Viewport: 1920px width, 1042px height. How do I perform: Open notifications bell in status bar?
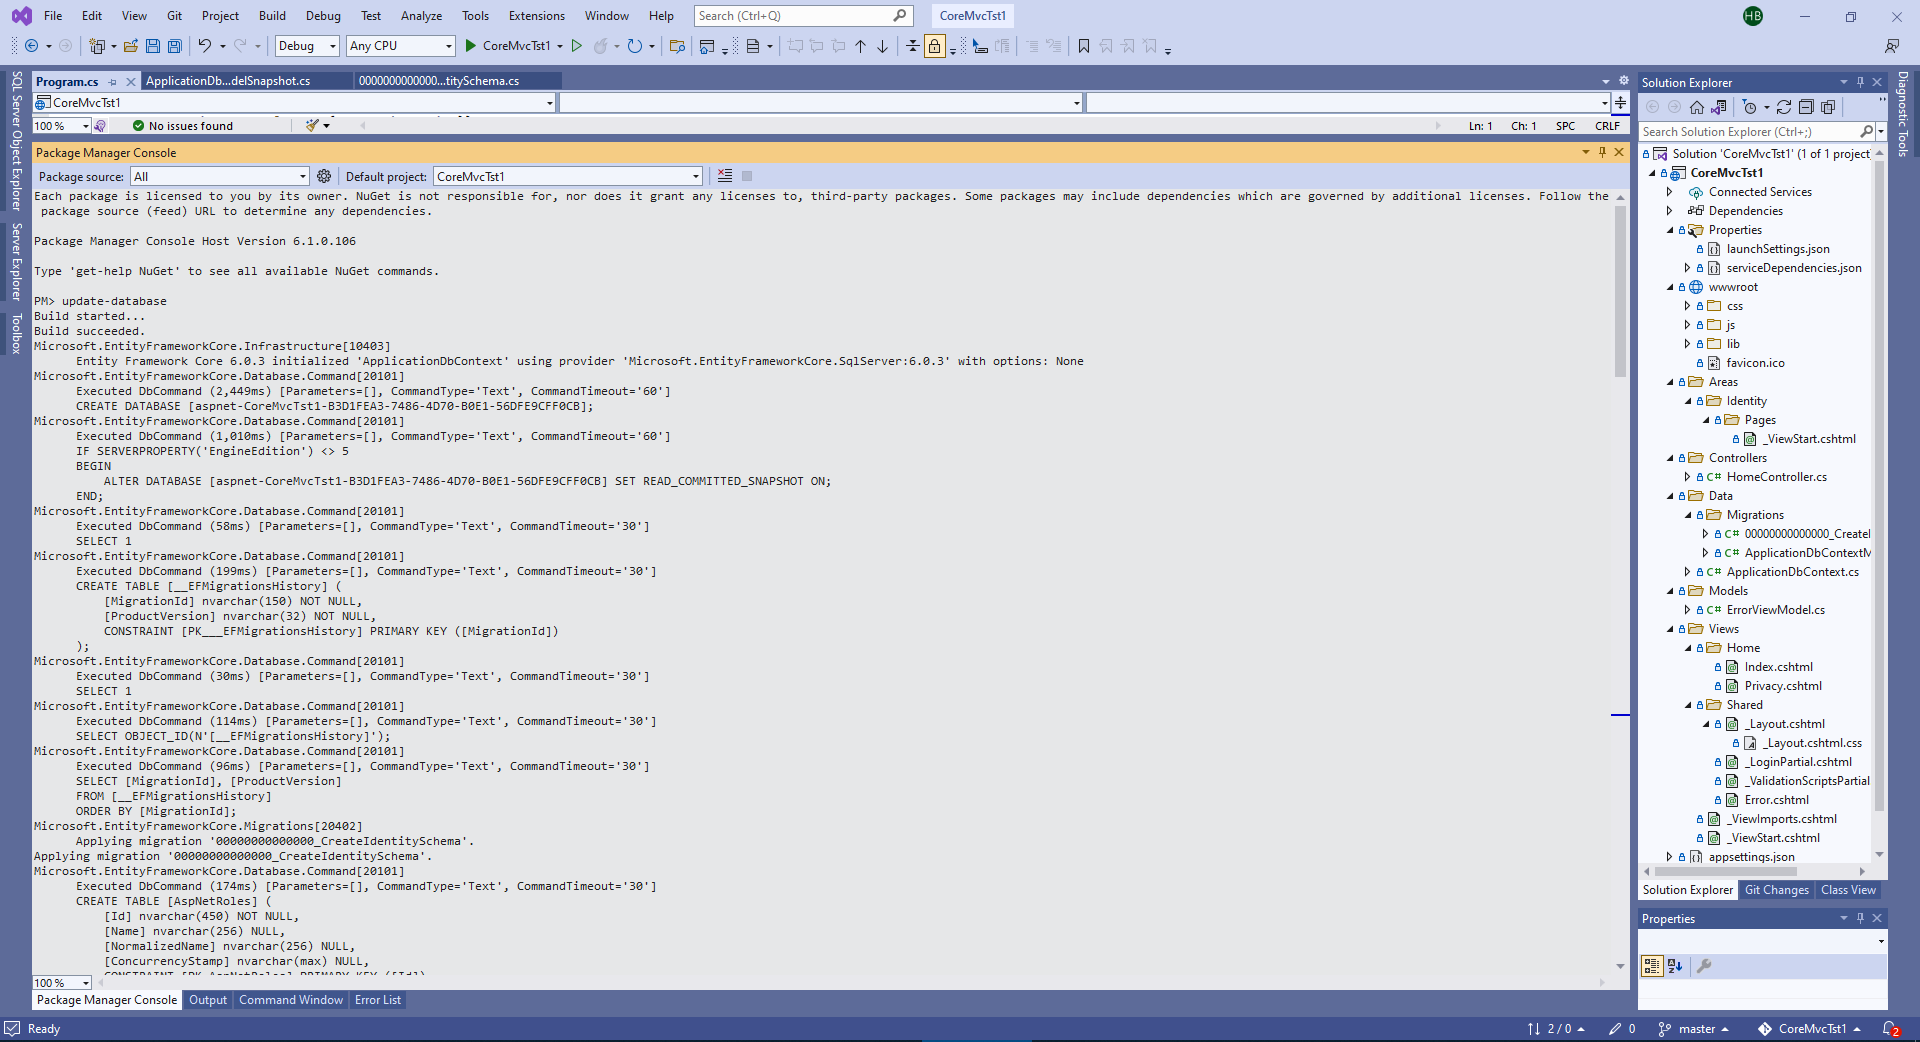coord(1891,1029)
